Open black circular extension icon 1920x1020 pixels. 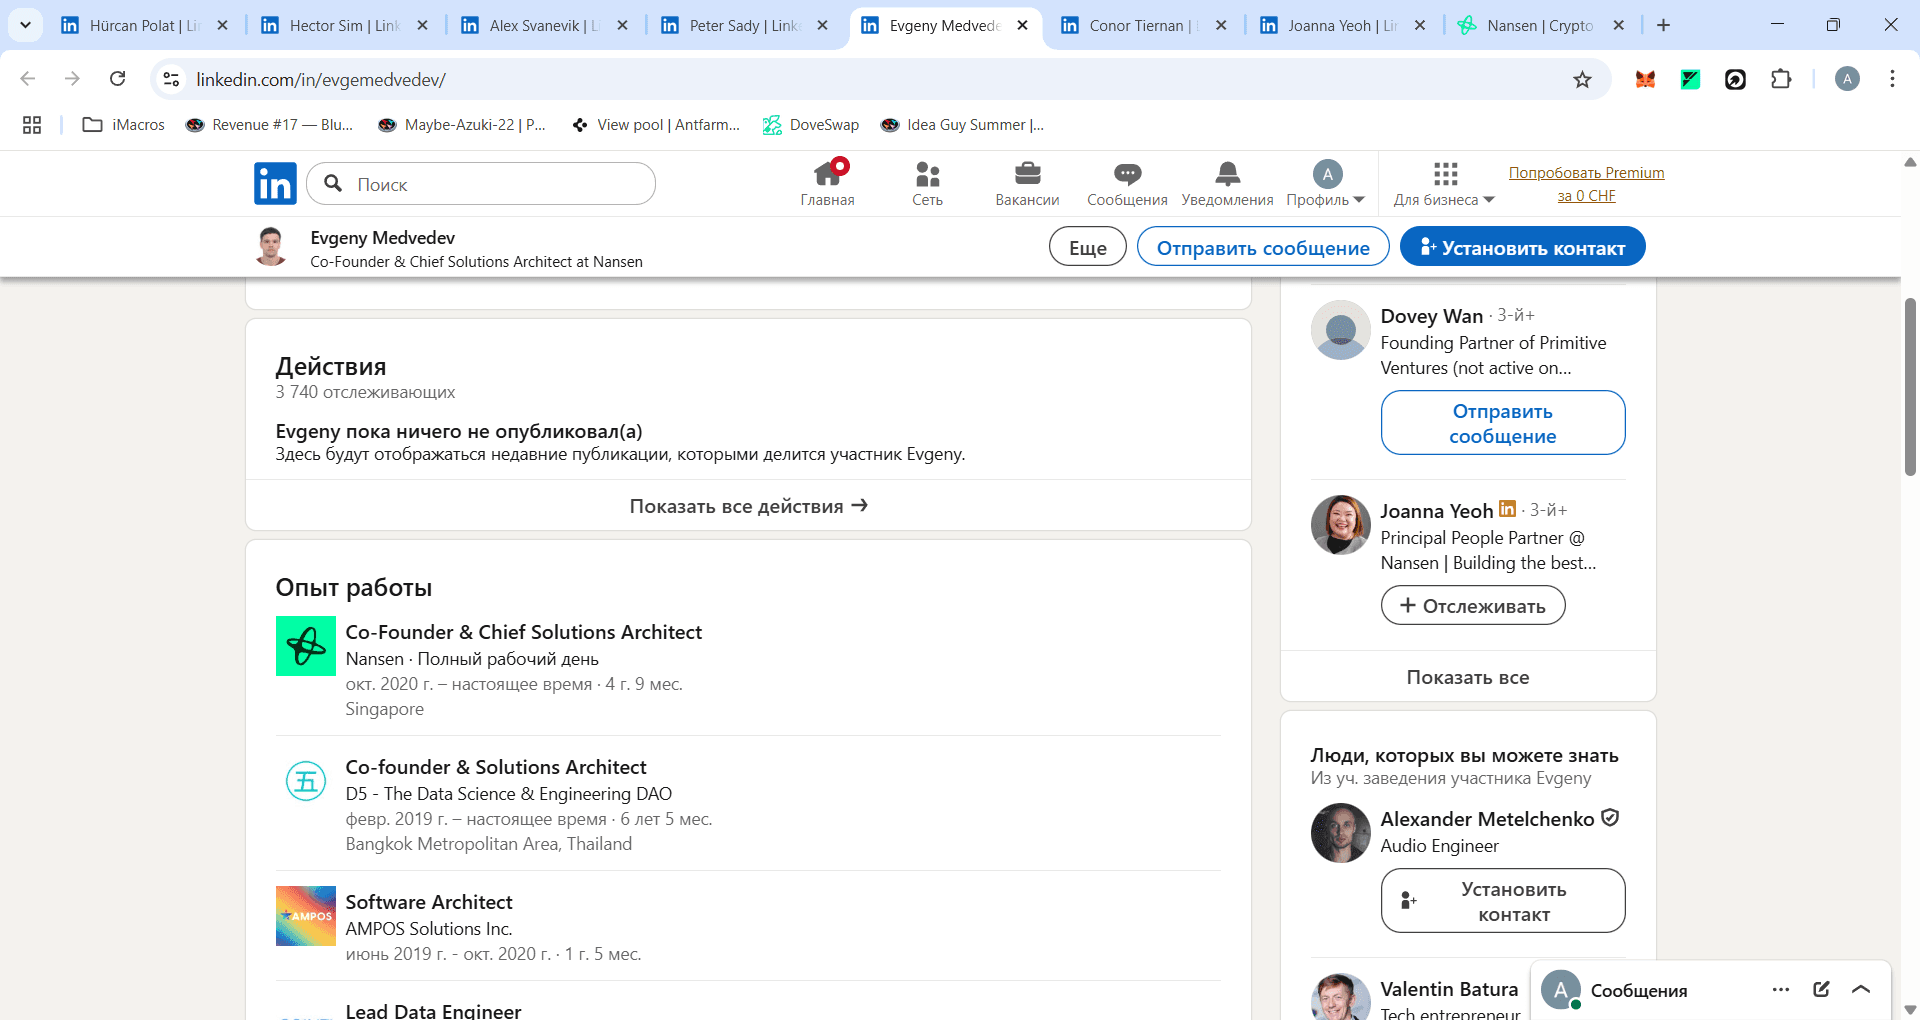1736,79
